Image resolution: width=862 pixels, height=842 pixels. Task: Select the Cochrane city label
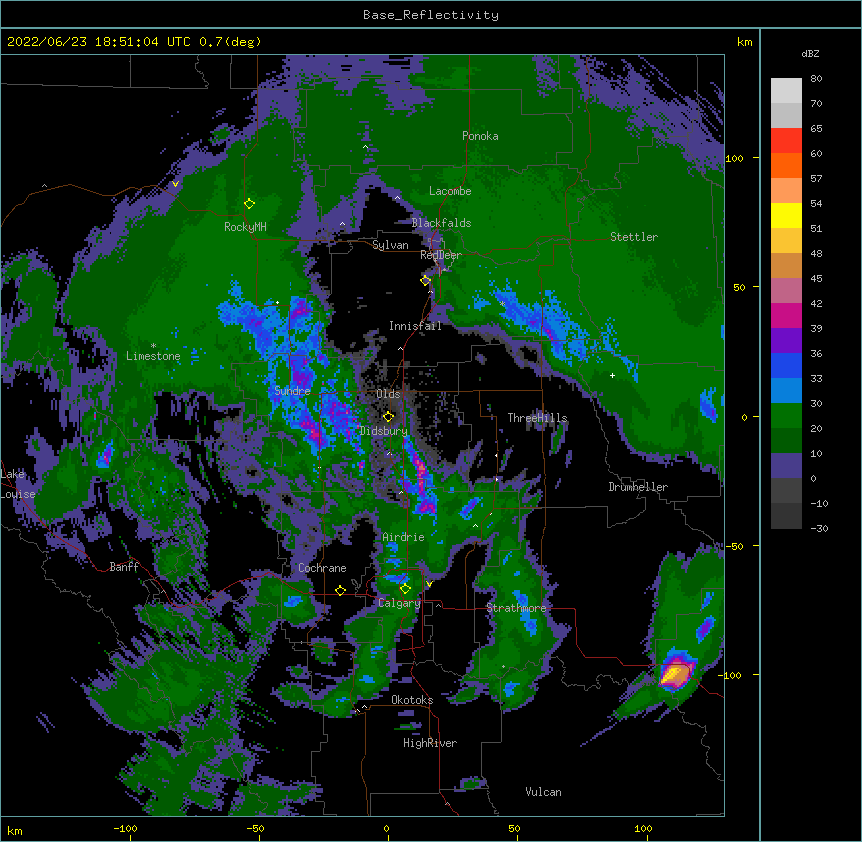coord(322,568)
